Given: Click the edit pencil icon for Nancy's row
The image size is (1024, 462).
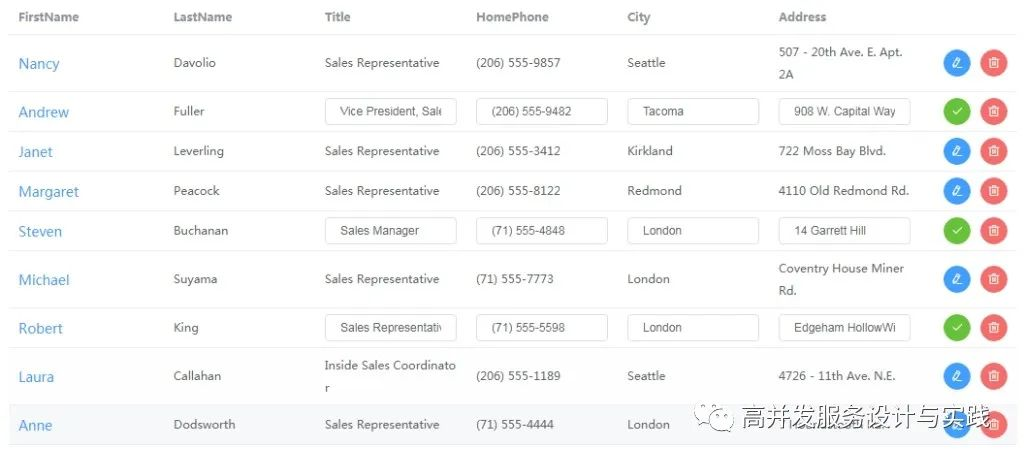Looking at the screenshot, I should (x=957, y=63).
